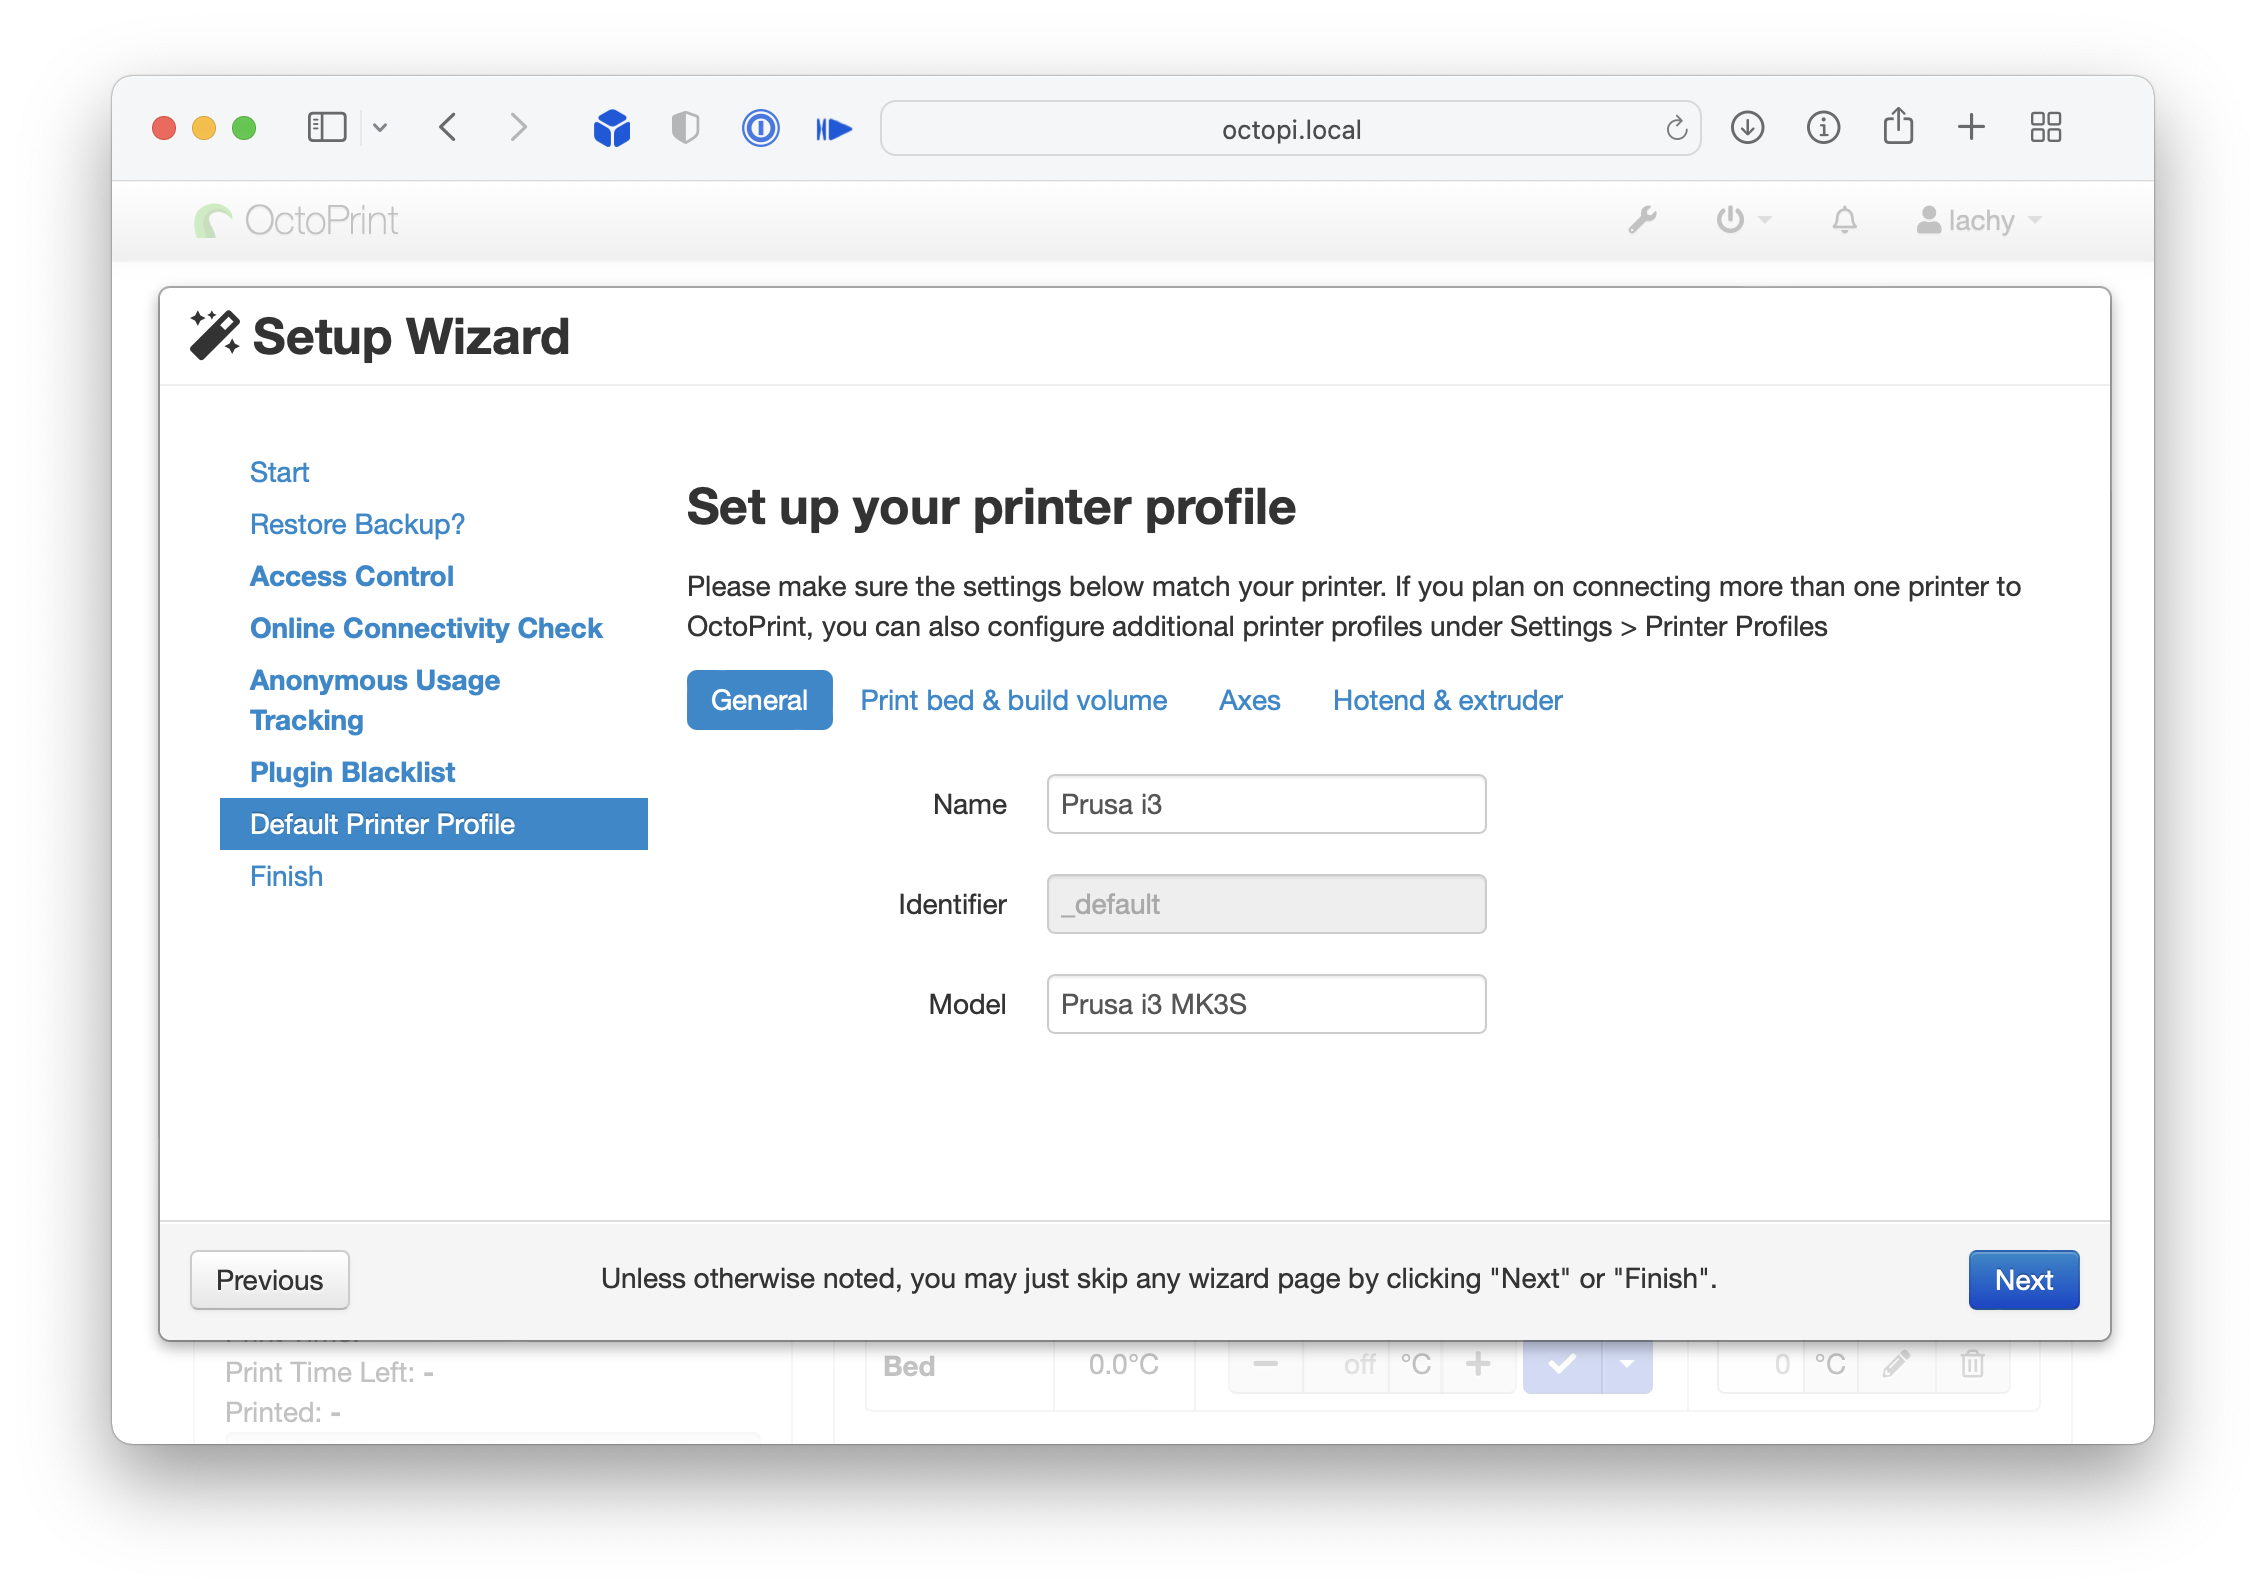Image resolution: width=2266 pixels, height=1592 pixels.
Task: Click the circled info icon in toolbar
Action: click(x=1823, y=128)
